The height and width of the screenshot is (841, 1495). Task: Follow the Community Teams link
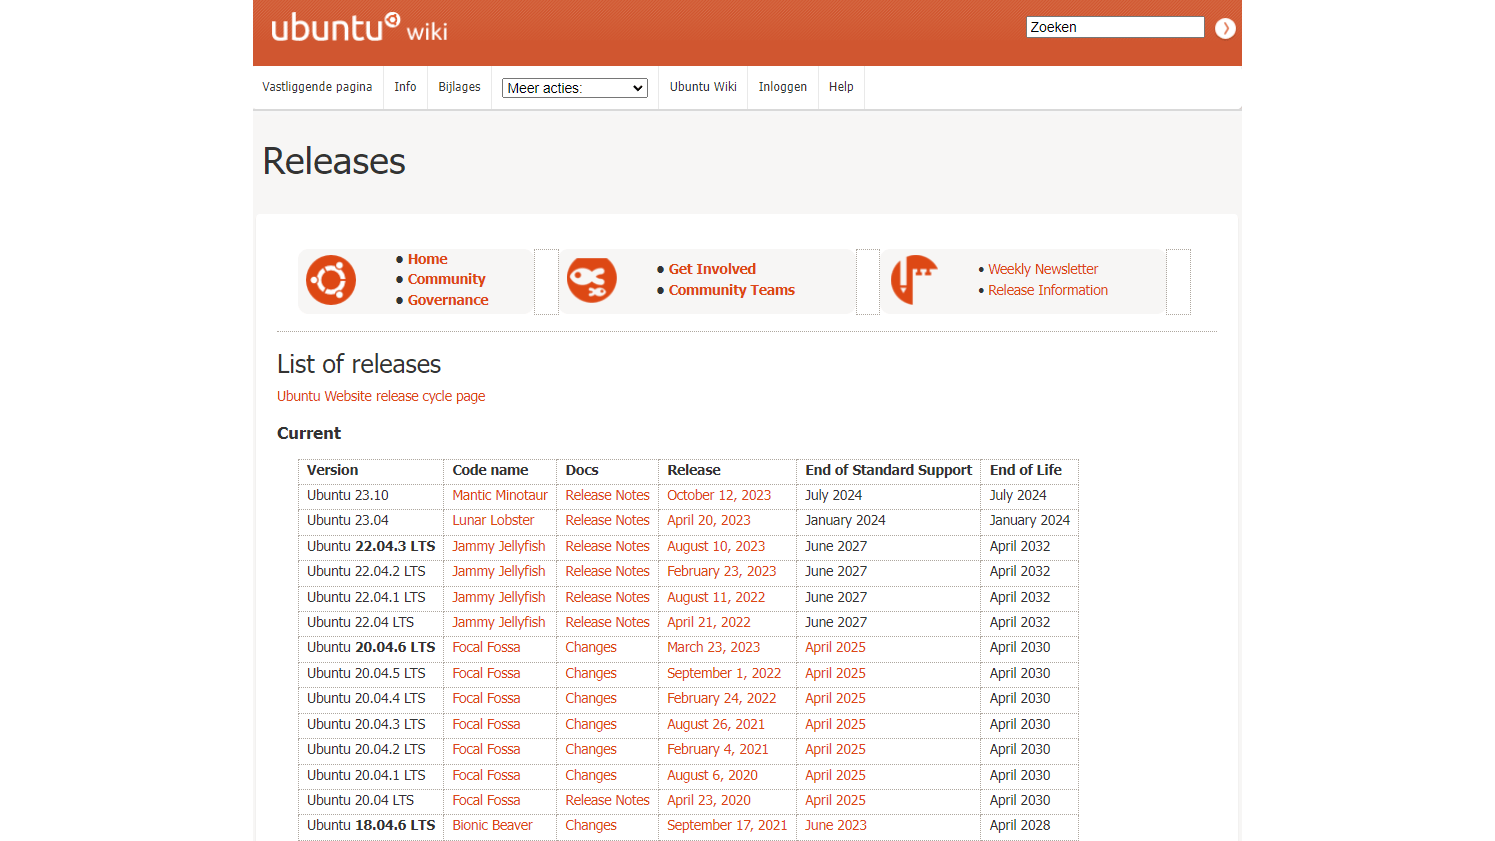tap(732, 290)
